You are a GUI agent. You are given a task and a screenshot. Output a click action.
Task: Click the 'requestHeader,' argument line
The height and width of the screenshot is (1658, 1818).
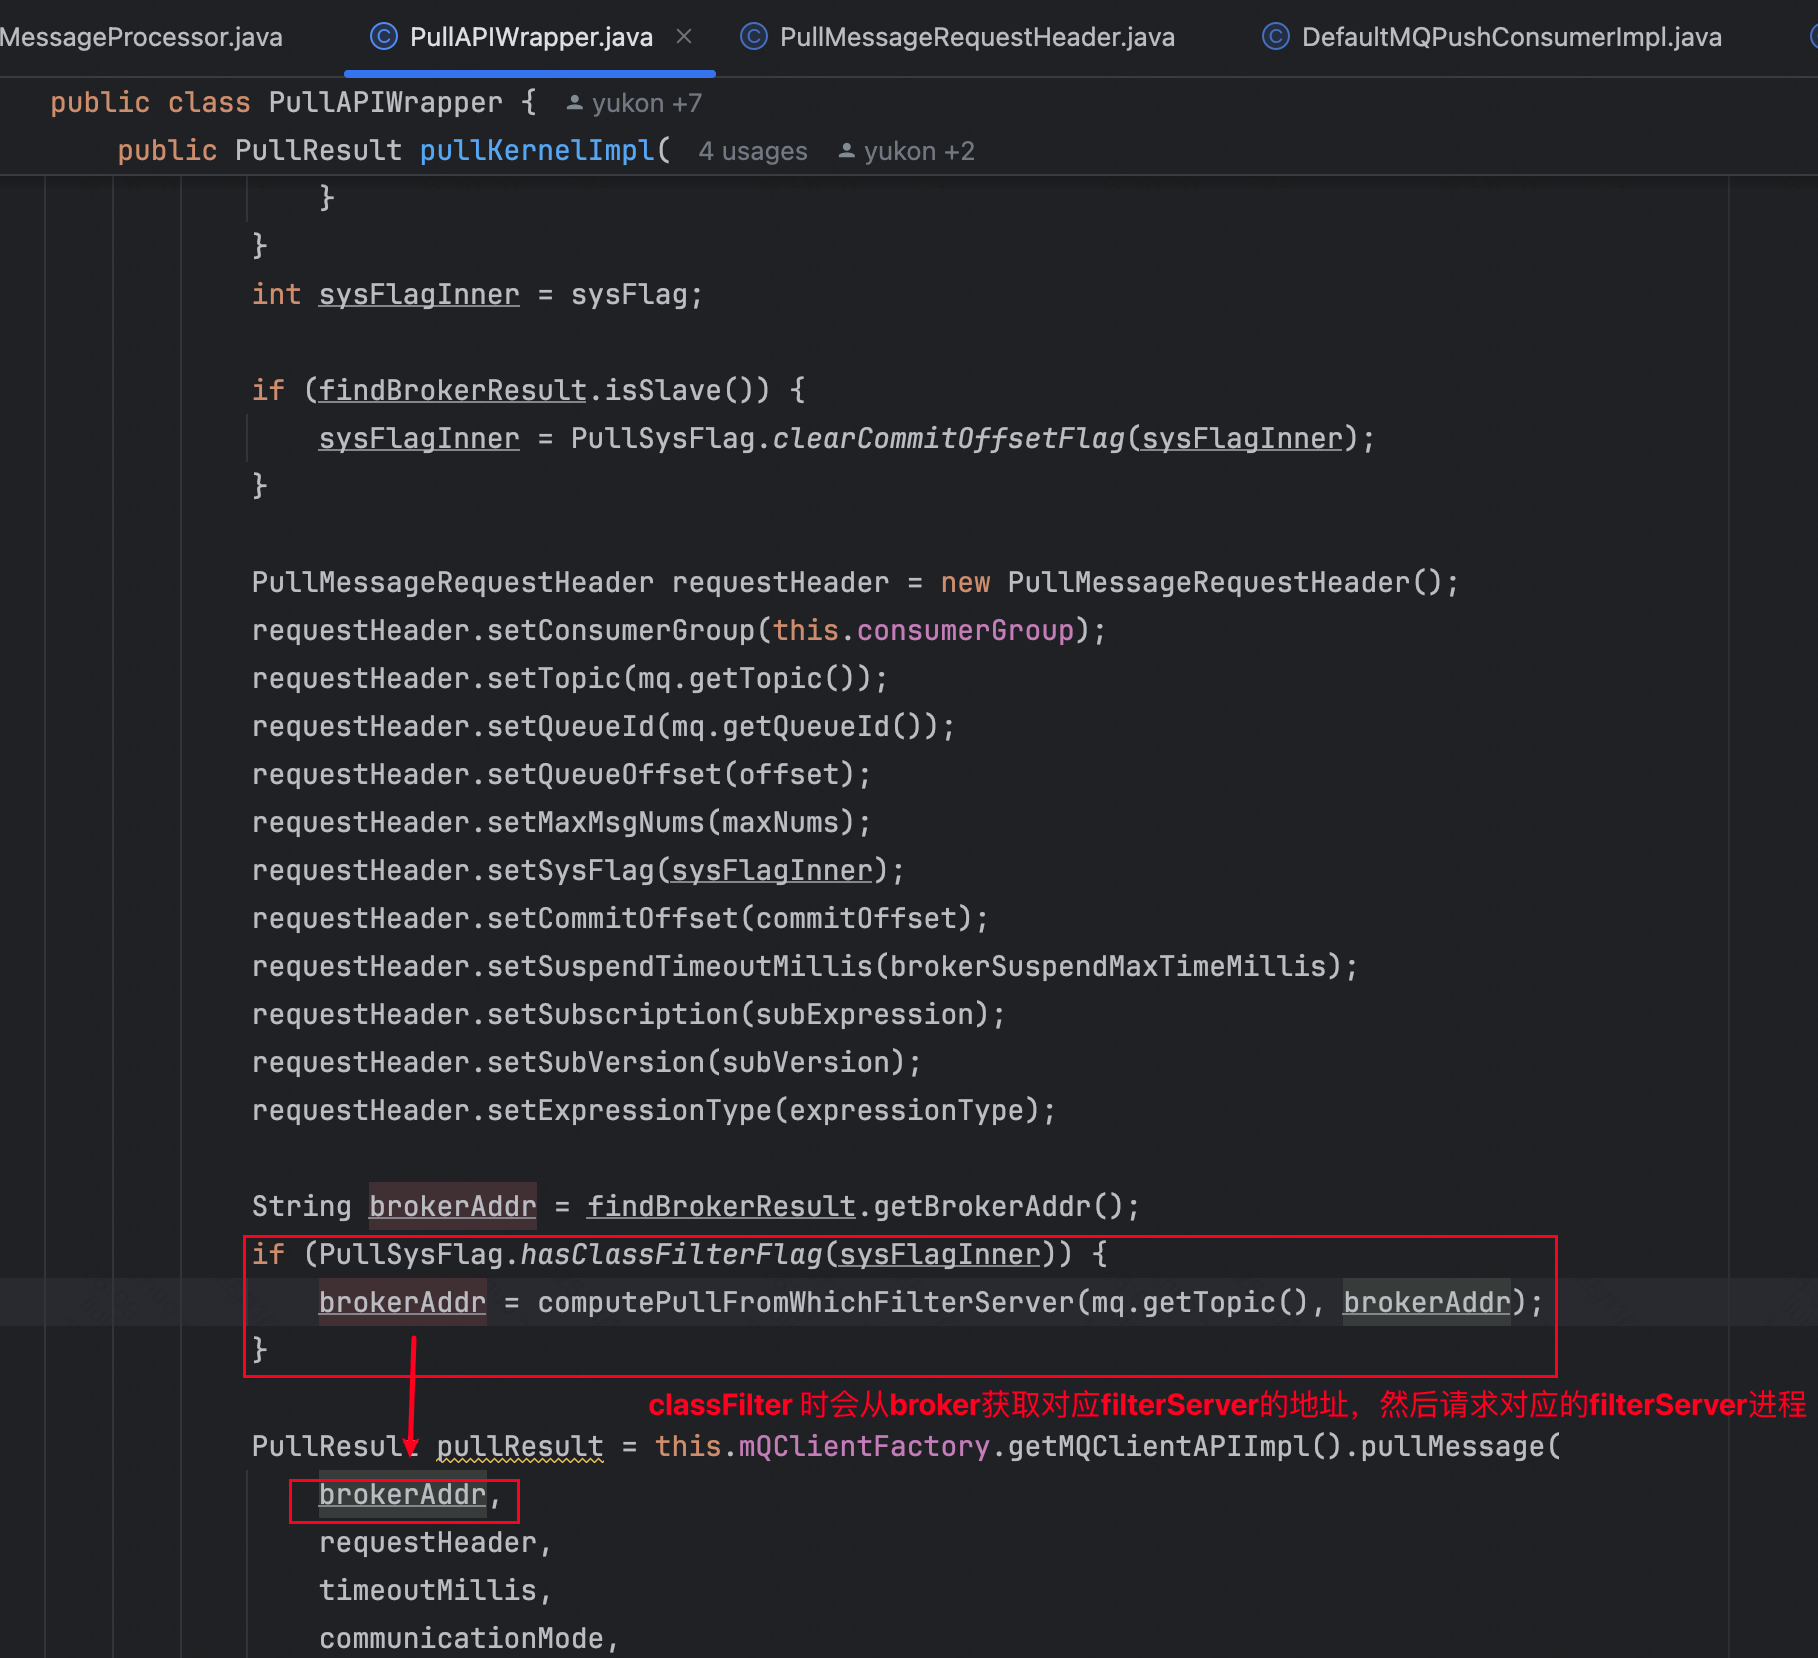tap(435, 1542)
